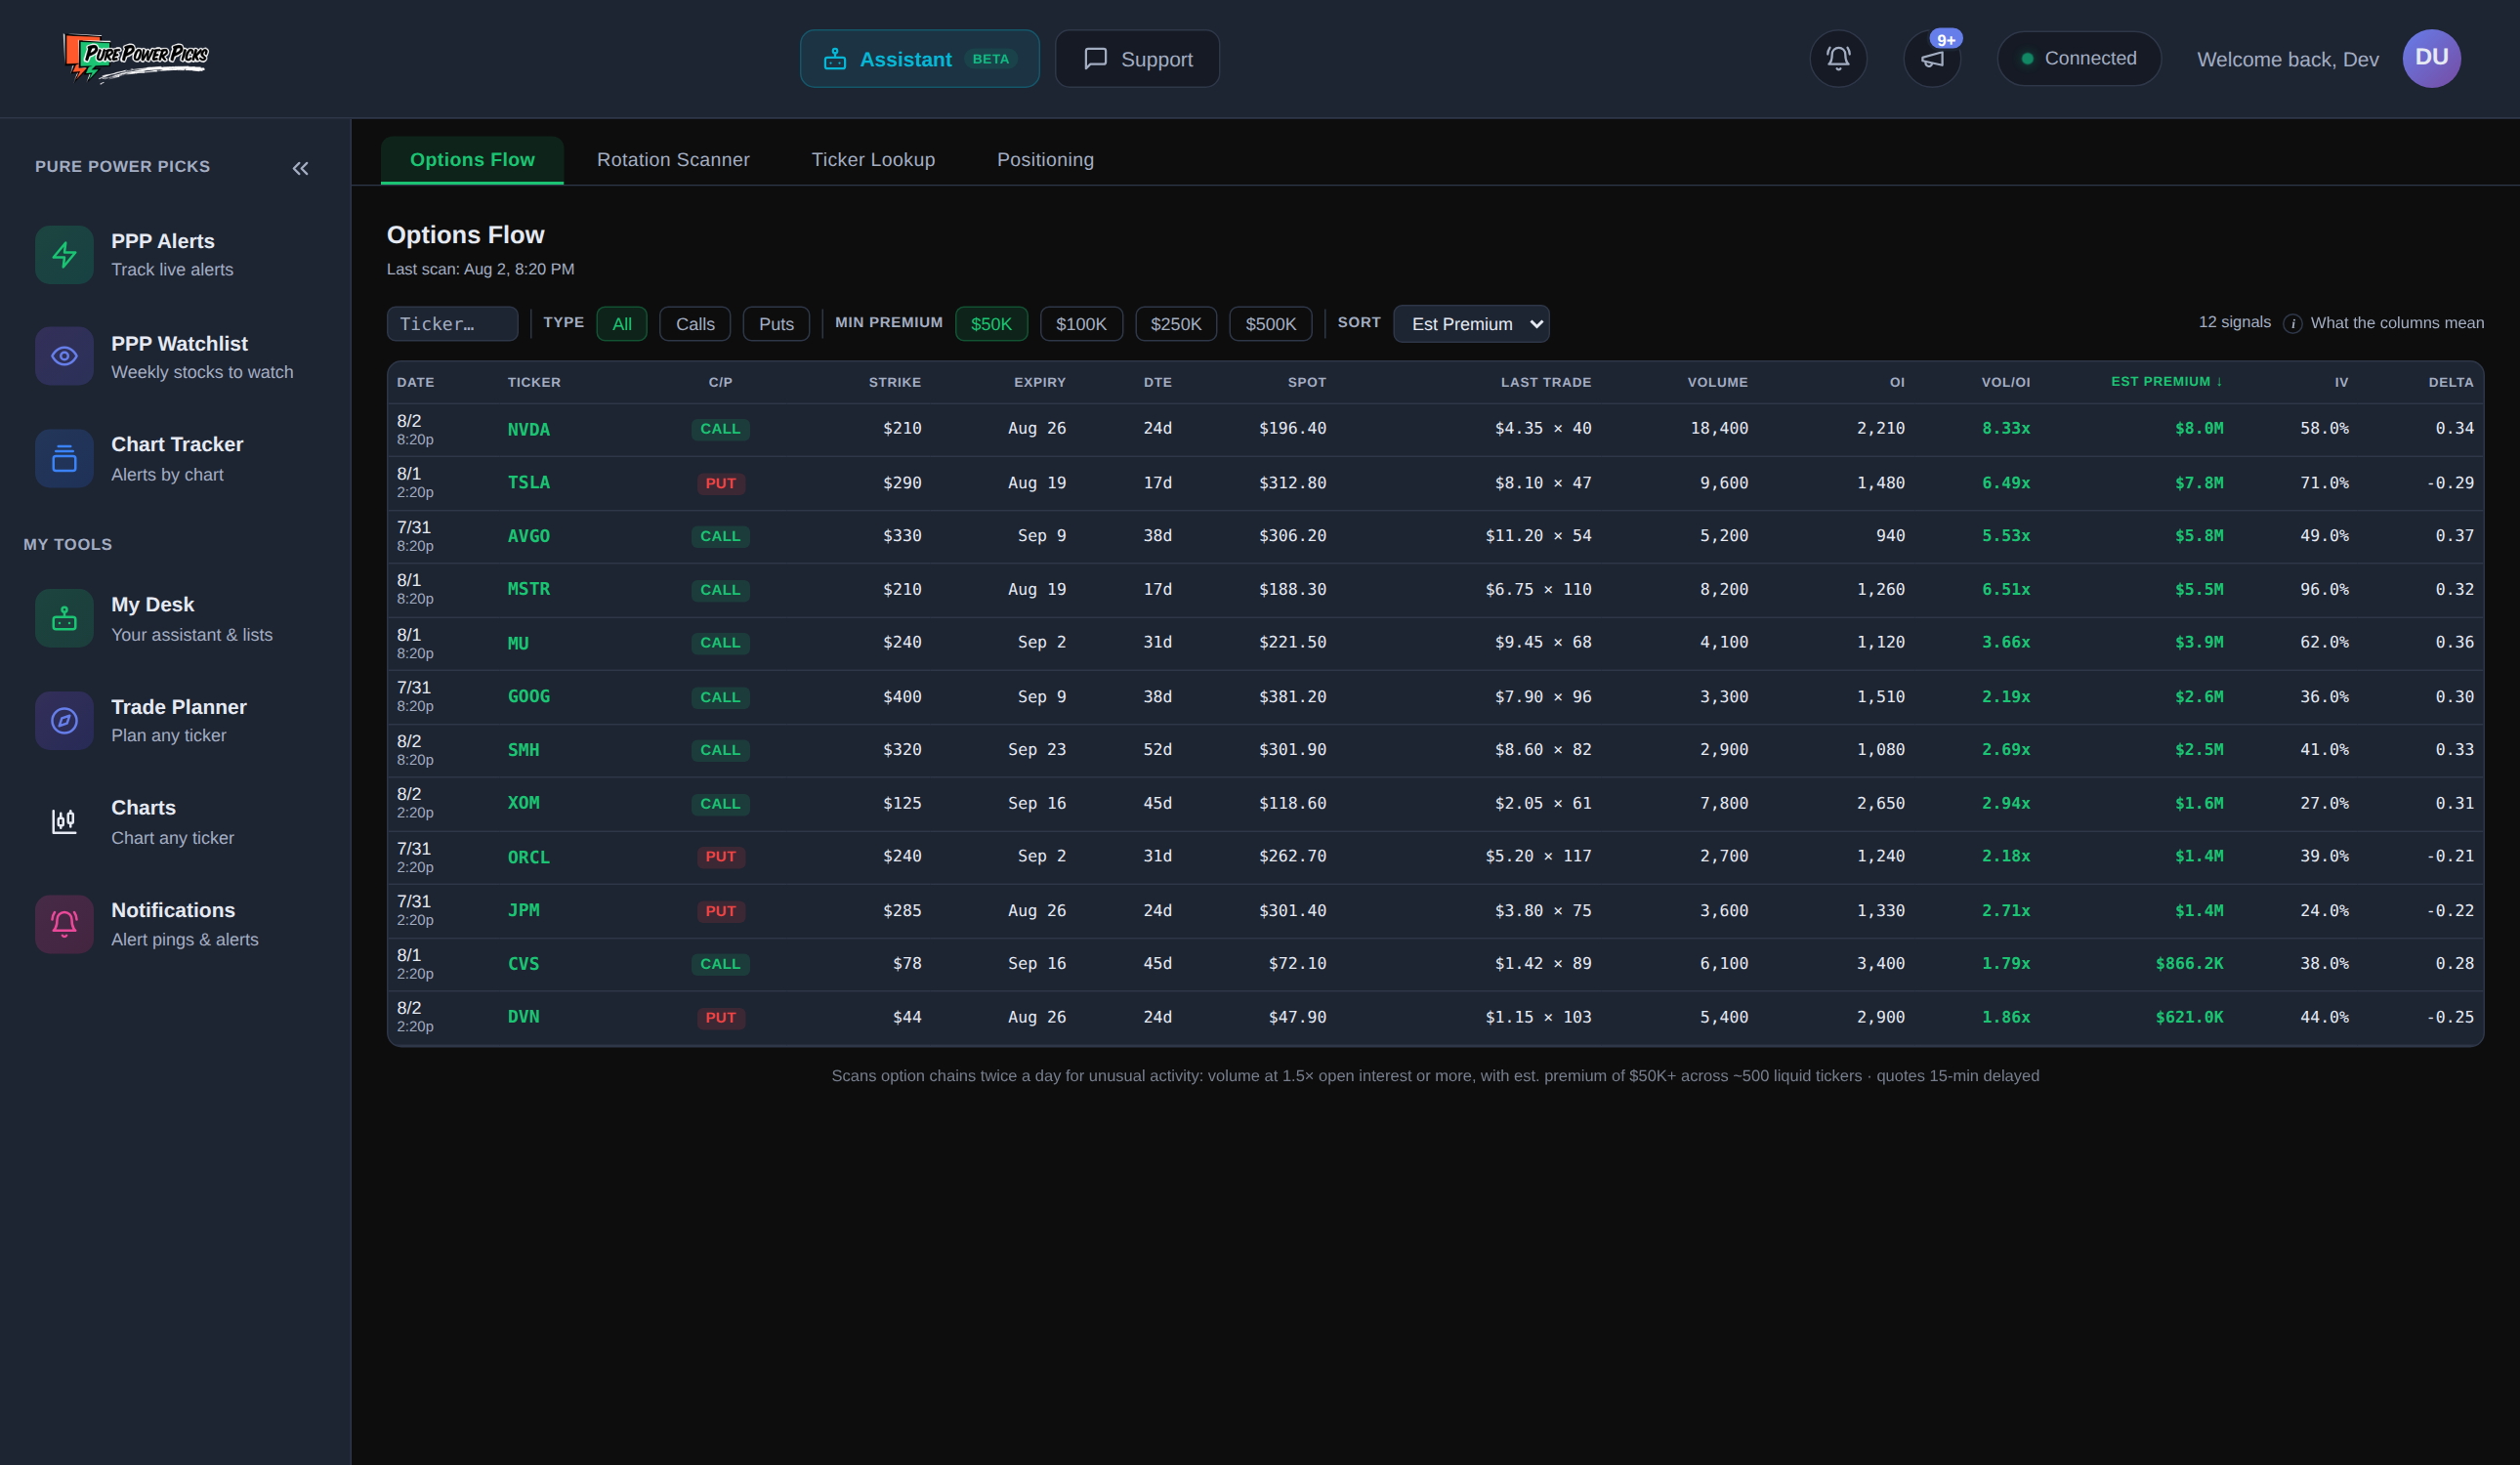Click the GOOG ticker symbol
This screenshot has width=2520, height=1465.
click(528, 696)
